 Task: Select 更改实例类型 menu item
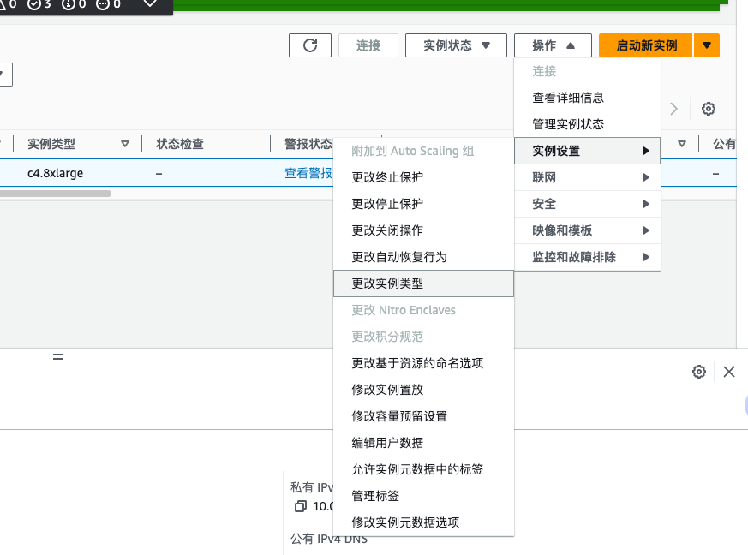pyautogui.click(x=422, y=284)
